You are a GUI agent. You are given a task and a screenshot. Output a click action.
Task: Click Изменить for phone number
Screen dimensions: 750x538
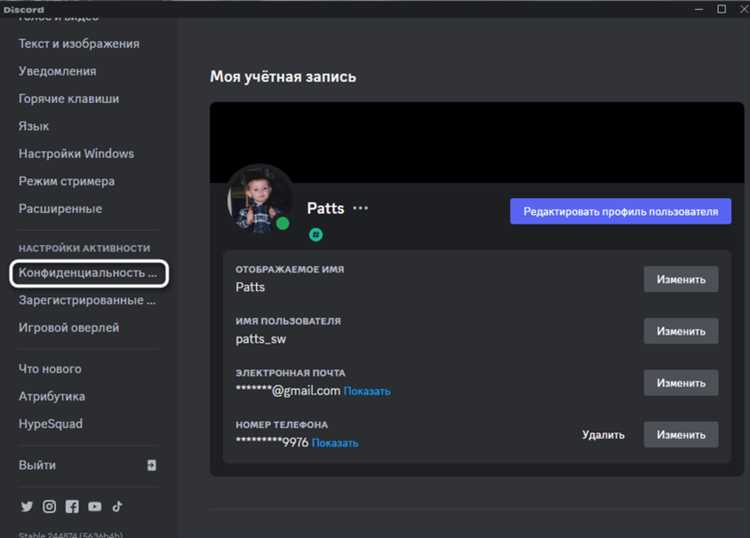coord(681,434)
